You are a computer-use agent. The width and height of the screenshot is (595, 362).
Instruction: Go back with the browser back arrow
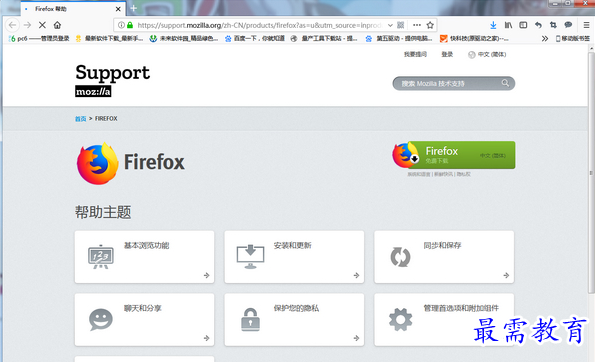[13, 25]
